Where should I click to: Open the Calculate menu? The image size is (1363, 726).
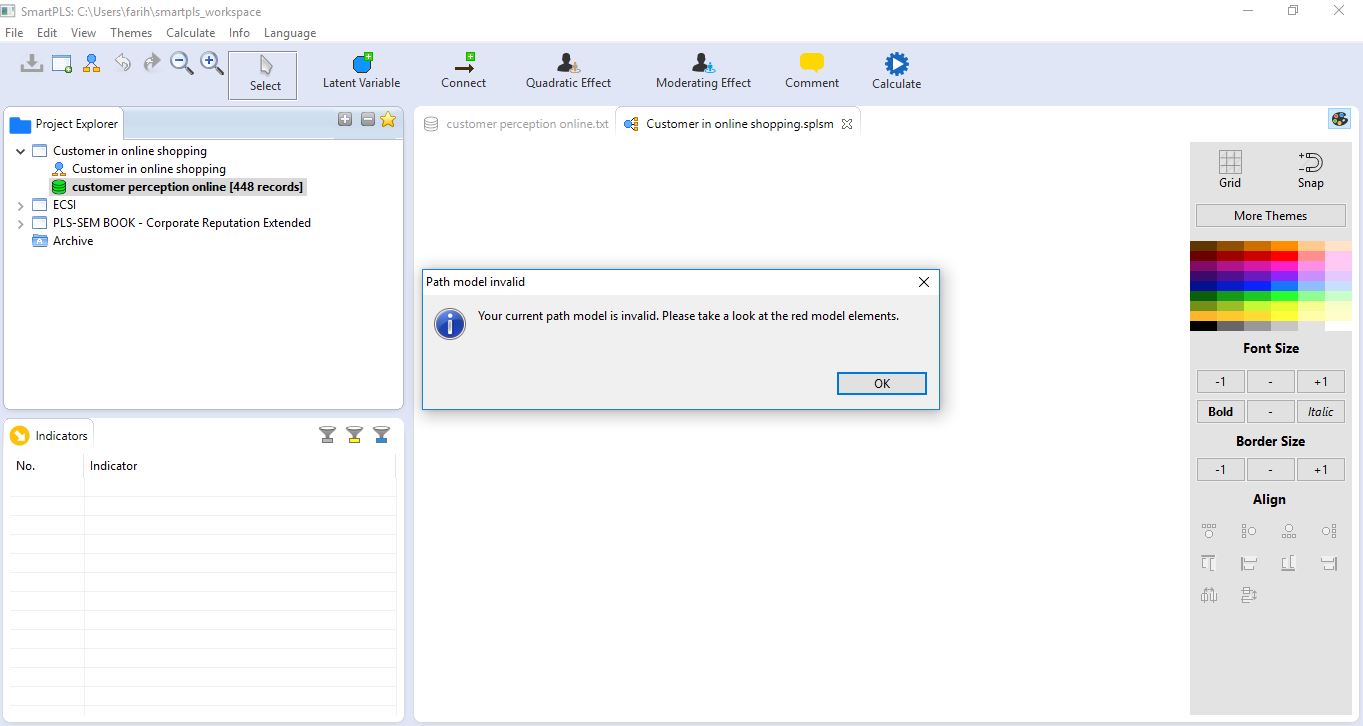[x=190, y=33]
